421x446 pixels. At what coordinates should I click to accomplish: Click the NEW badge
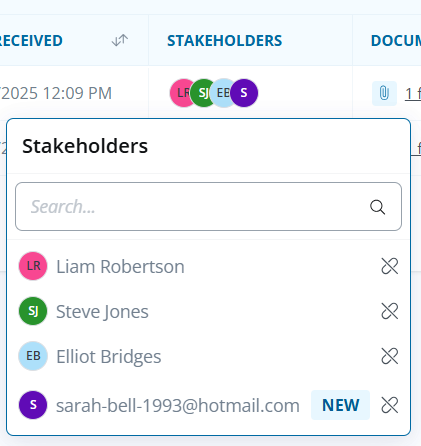click(340, 405)
